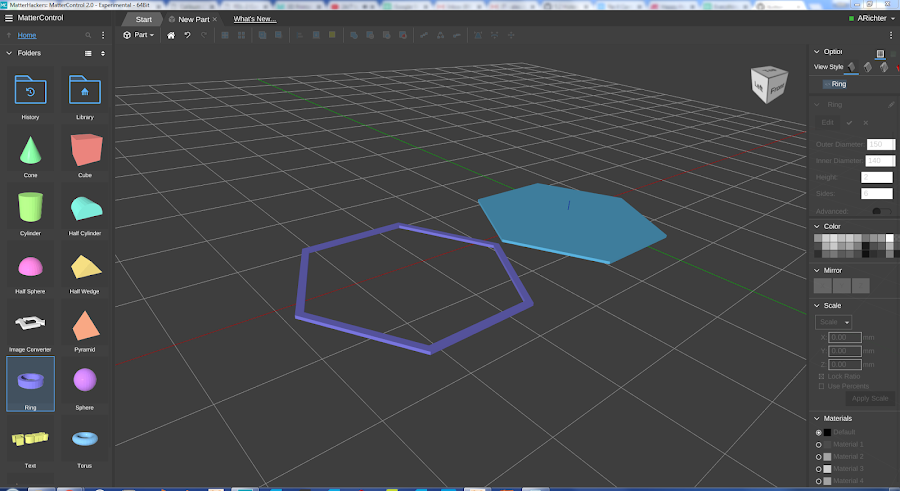Viewport: 900px width, 491px height.
Task: Collapse the Color section
Action: pyautogui.click(x=817, y=226)
